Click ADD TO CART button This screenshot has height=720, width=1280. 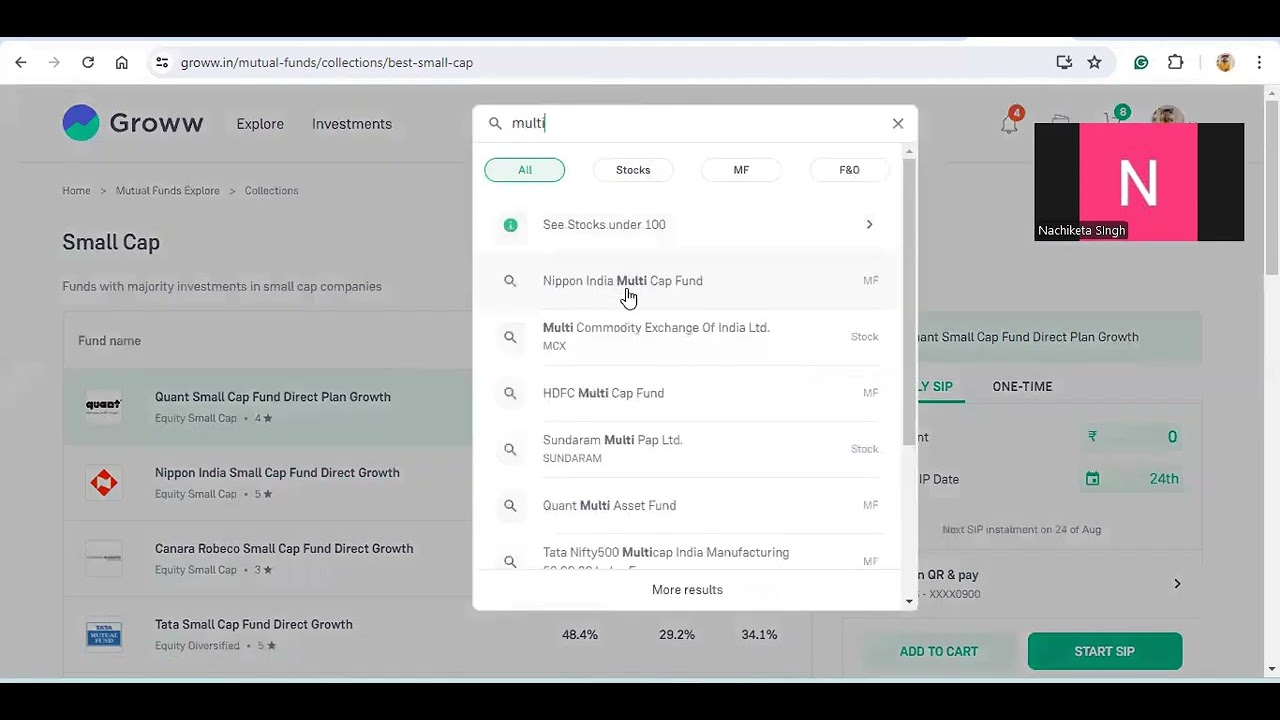point(939,651)
